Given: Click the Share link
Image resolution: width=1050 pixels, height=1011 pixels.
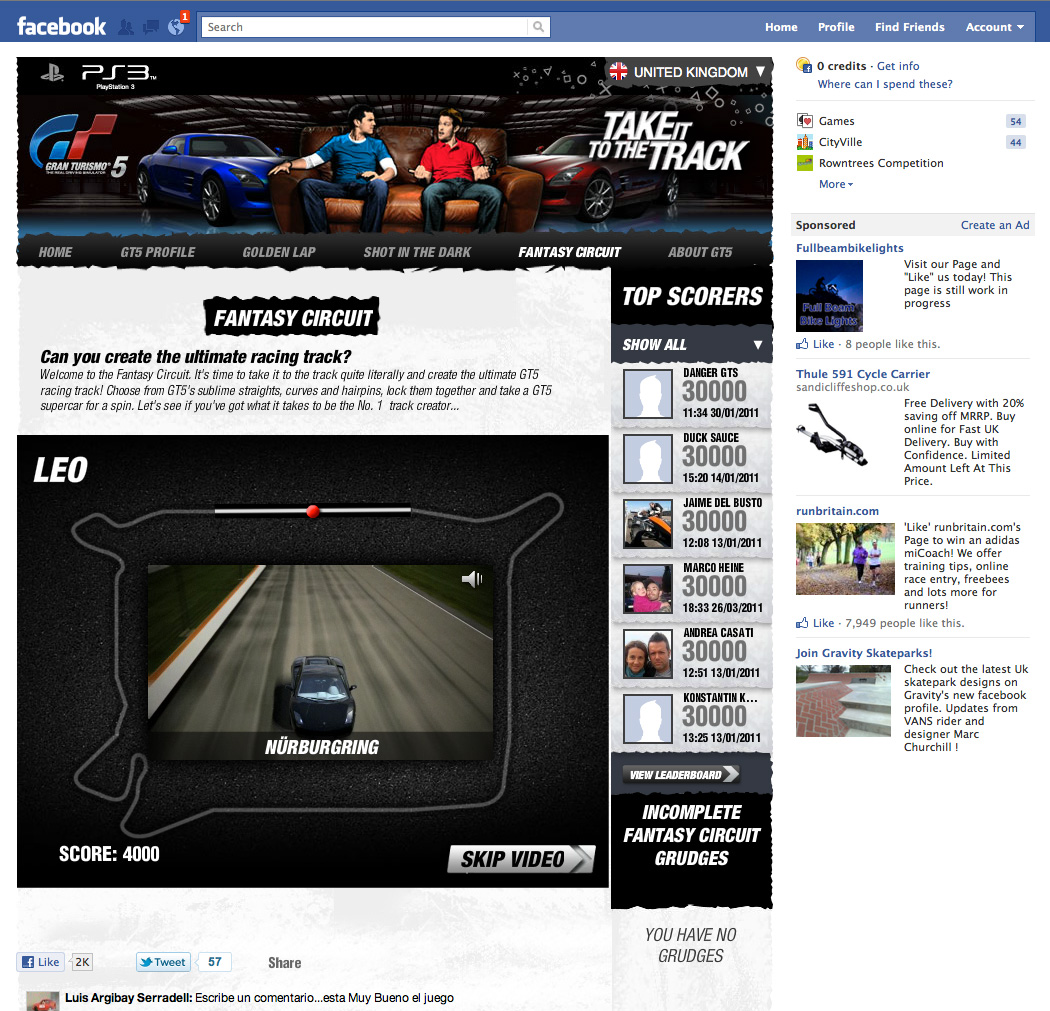Looking at the screenshot, I should [x=285, y=963].
